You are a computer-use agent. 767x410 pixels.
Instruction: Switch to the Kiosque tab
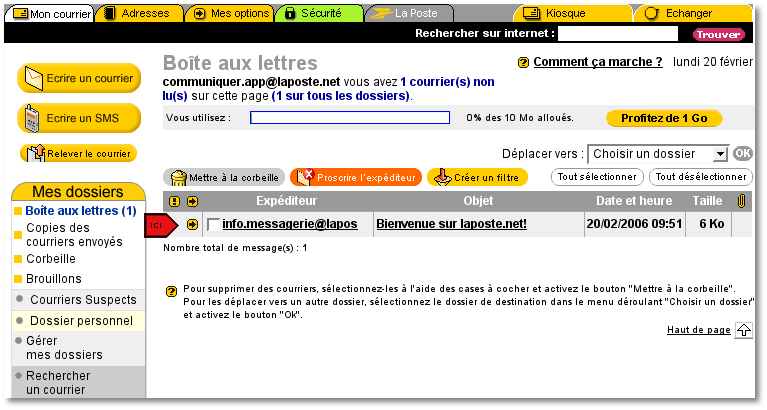coord(572,14)
